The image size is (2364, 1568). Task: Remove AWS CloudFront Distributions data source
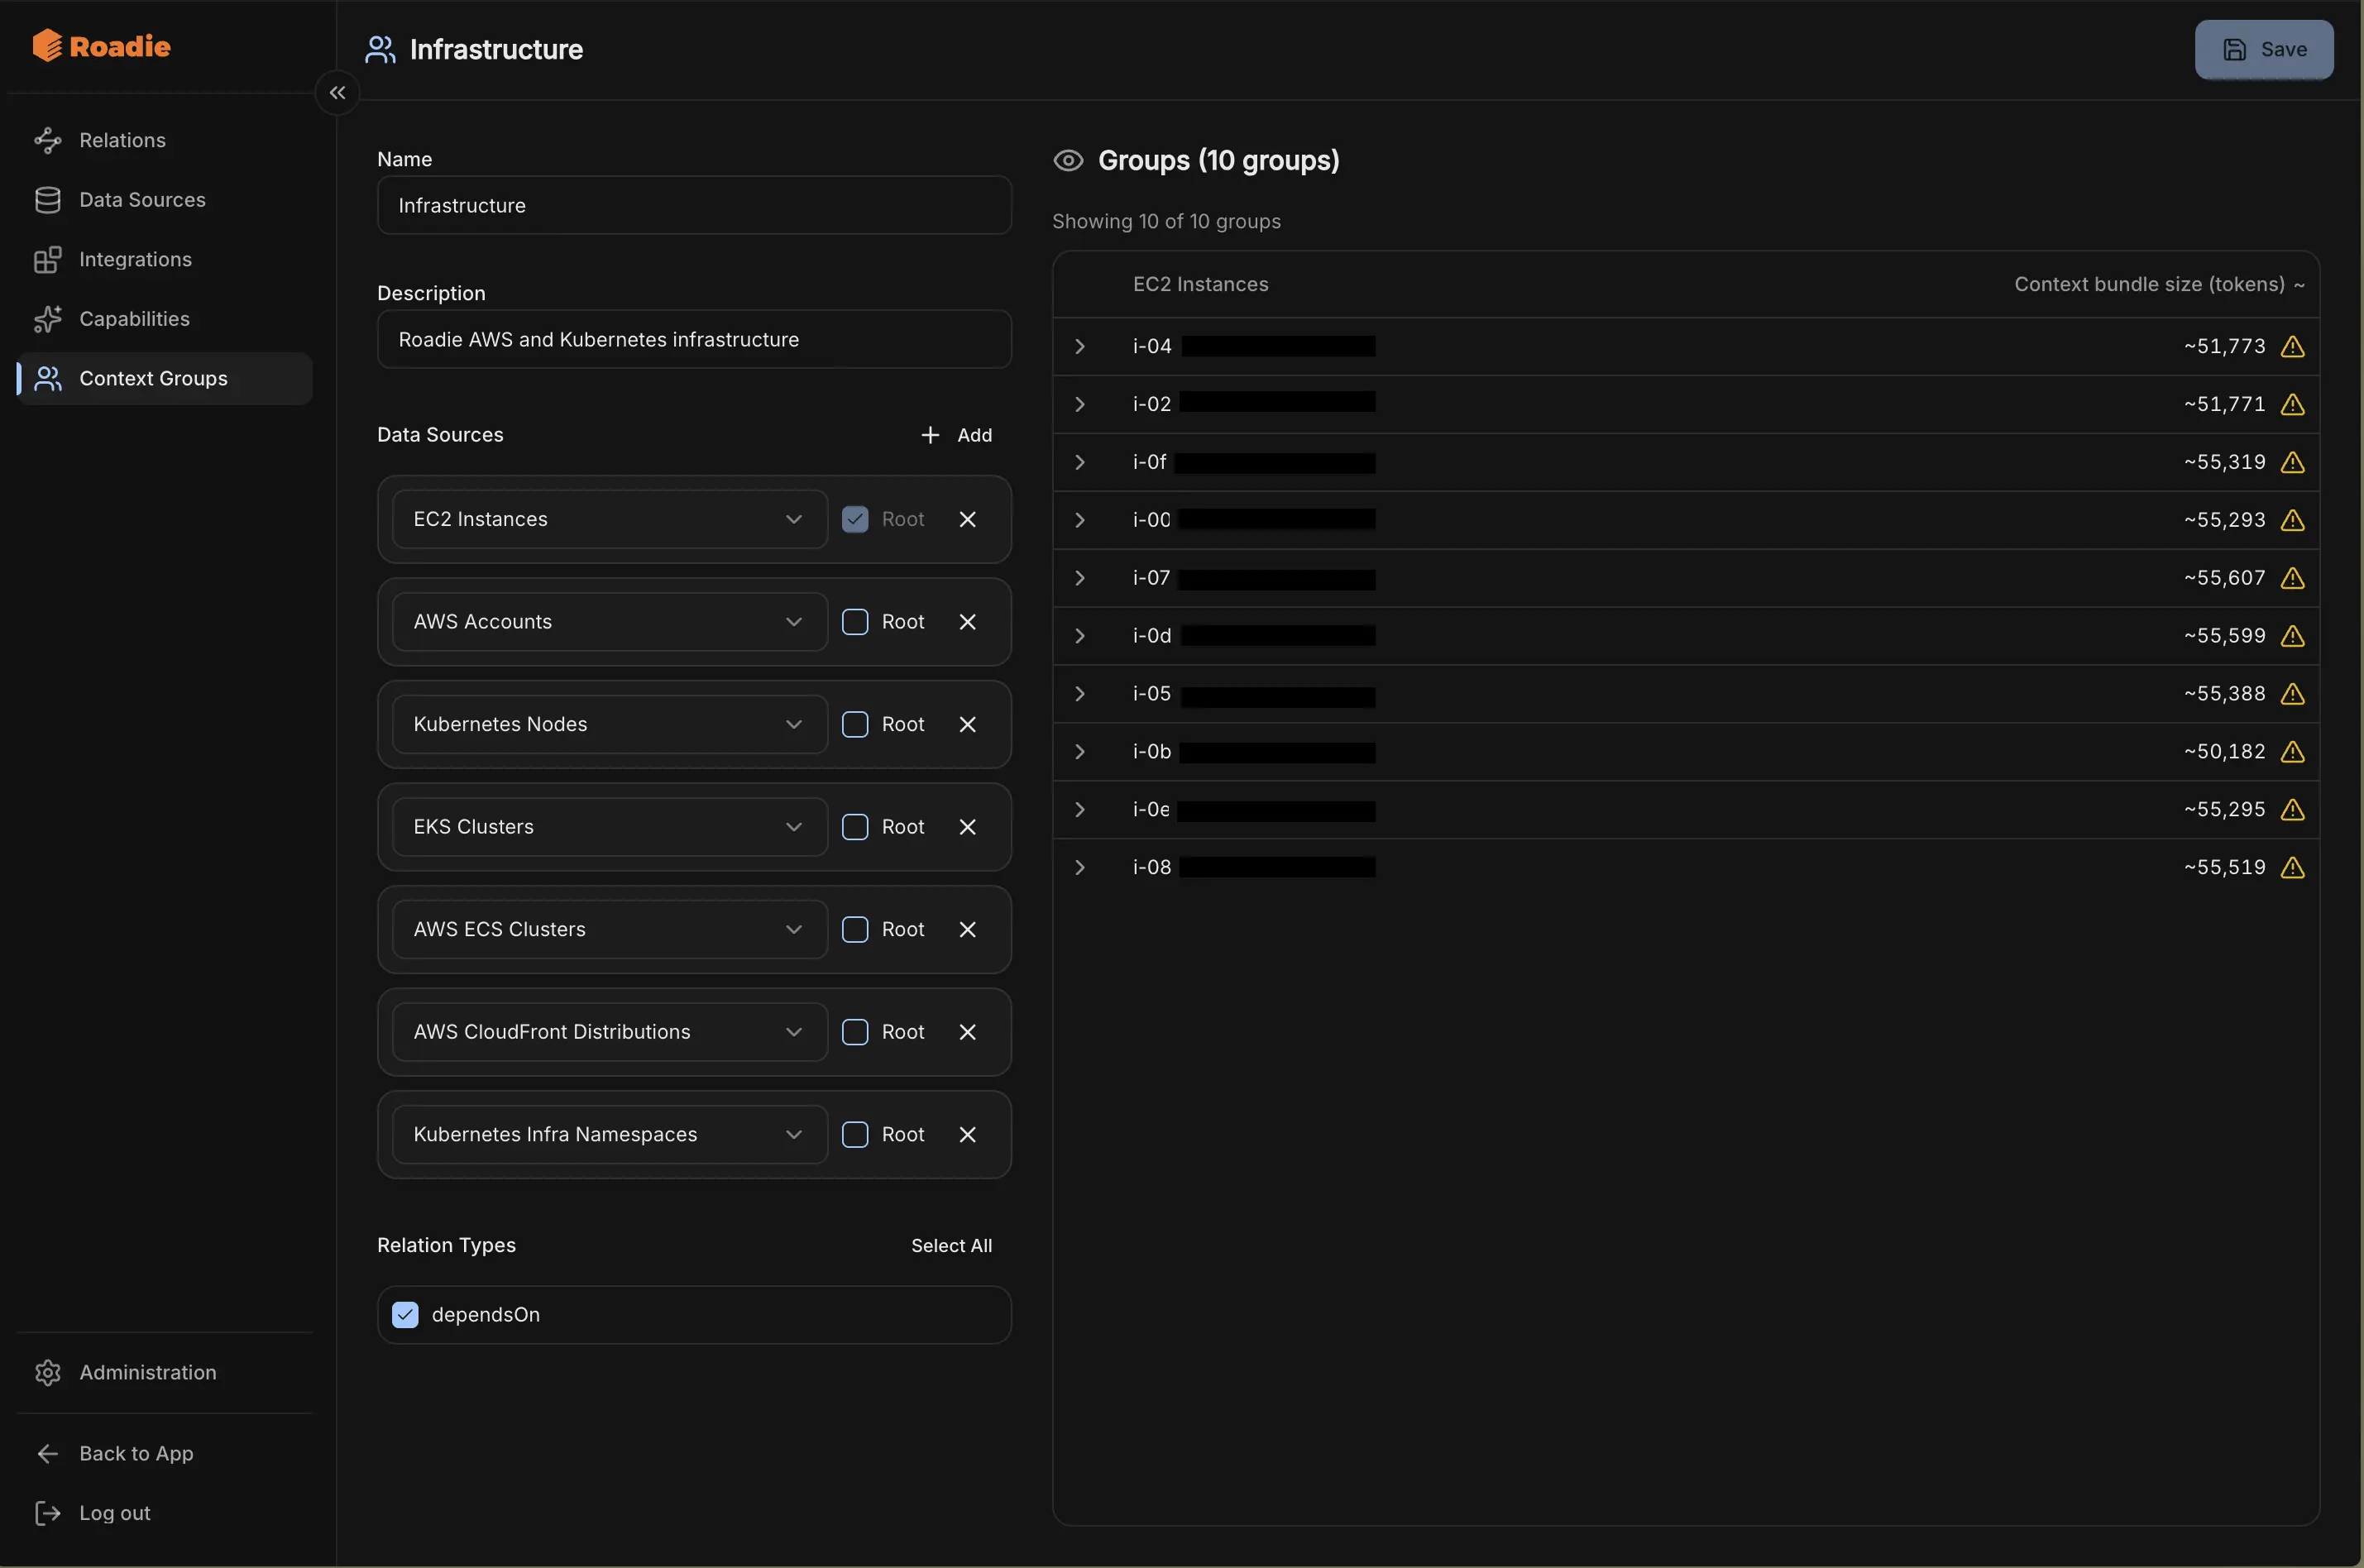[967, 1032]
